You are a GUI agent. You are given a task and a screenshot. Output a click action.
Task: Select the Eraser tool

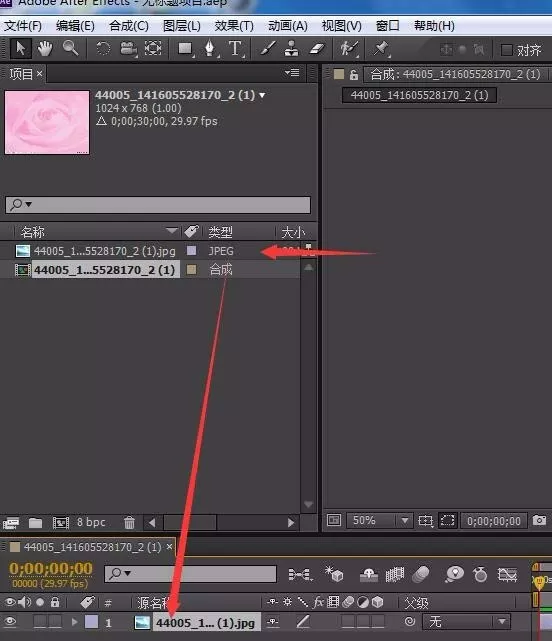click(316, 49)
